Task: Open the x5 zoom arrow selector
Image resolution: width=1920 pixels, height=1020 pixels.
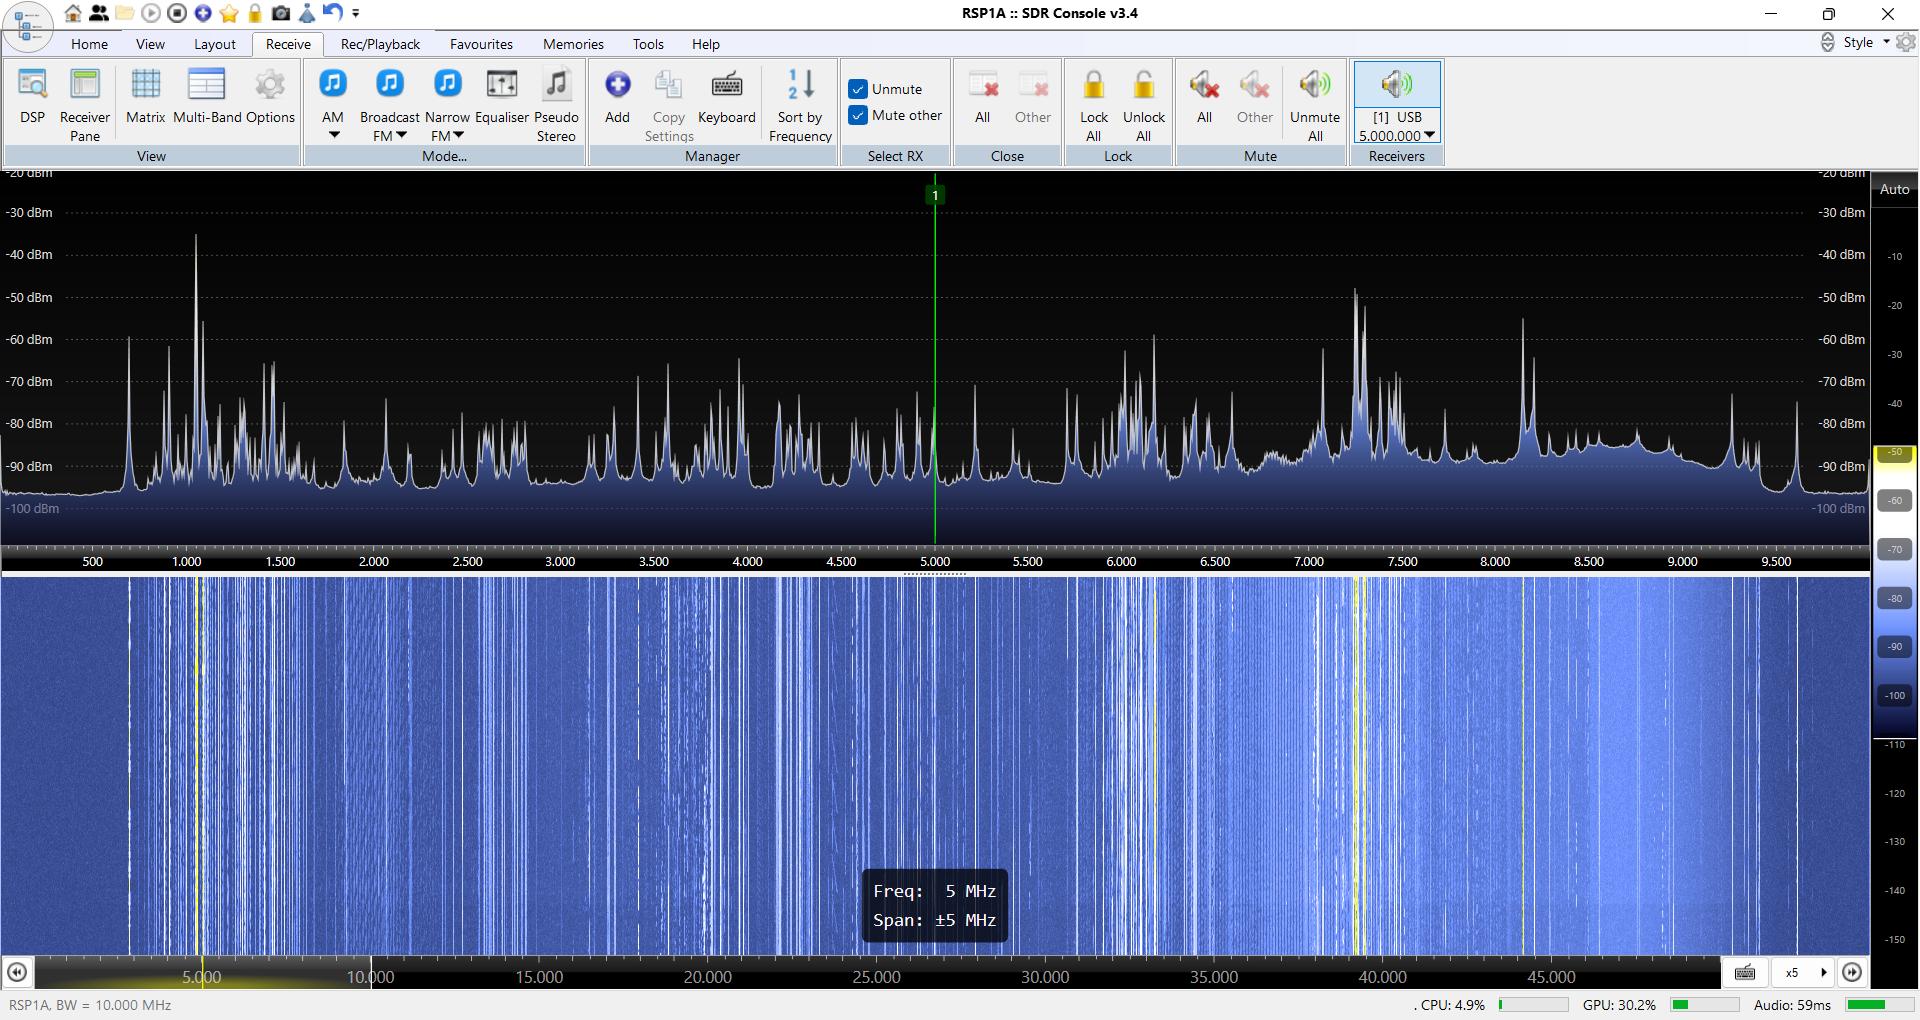Action: pyautogui.click(x=1824, y=972)
